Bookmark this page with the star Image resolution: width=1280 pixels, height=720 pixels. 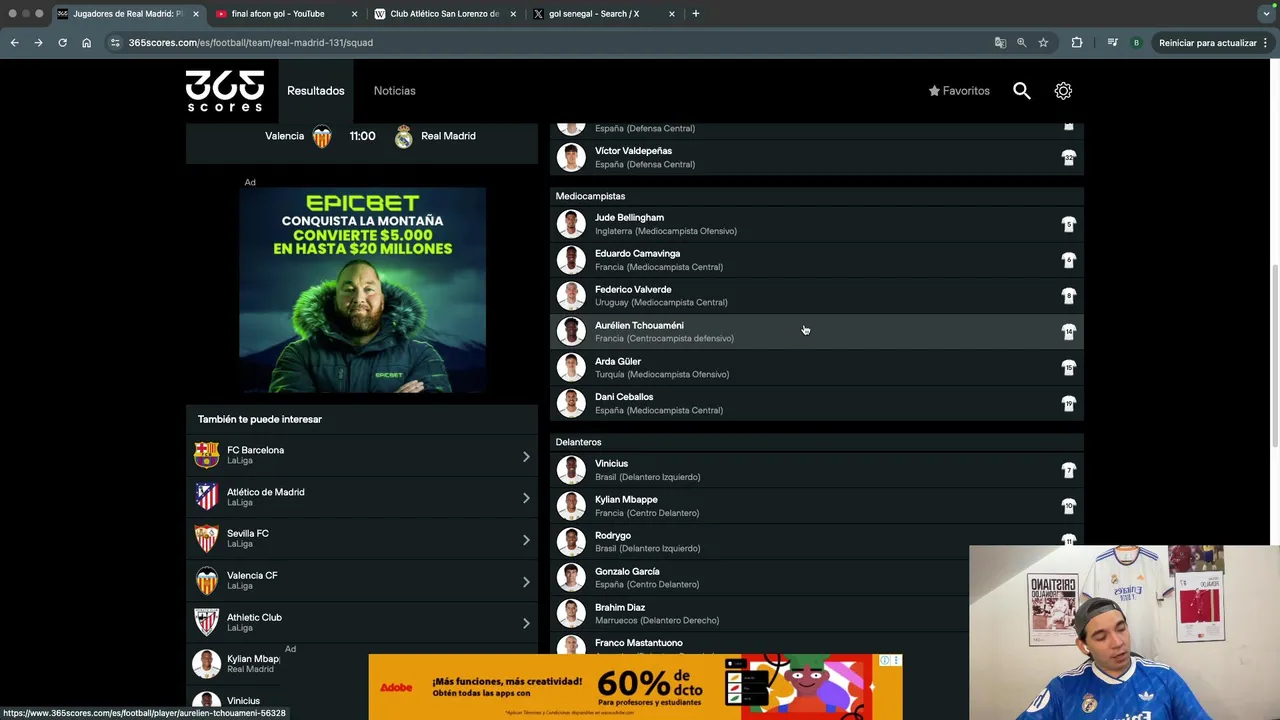(1043, 43)
